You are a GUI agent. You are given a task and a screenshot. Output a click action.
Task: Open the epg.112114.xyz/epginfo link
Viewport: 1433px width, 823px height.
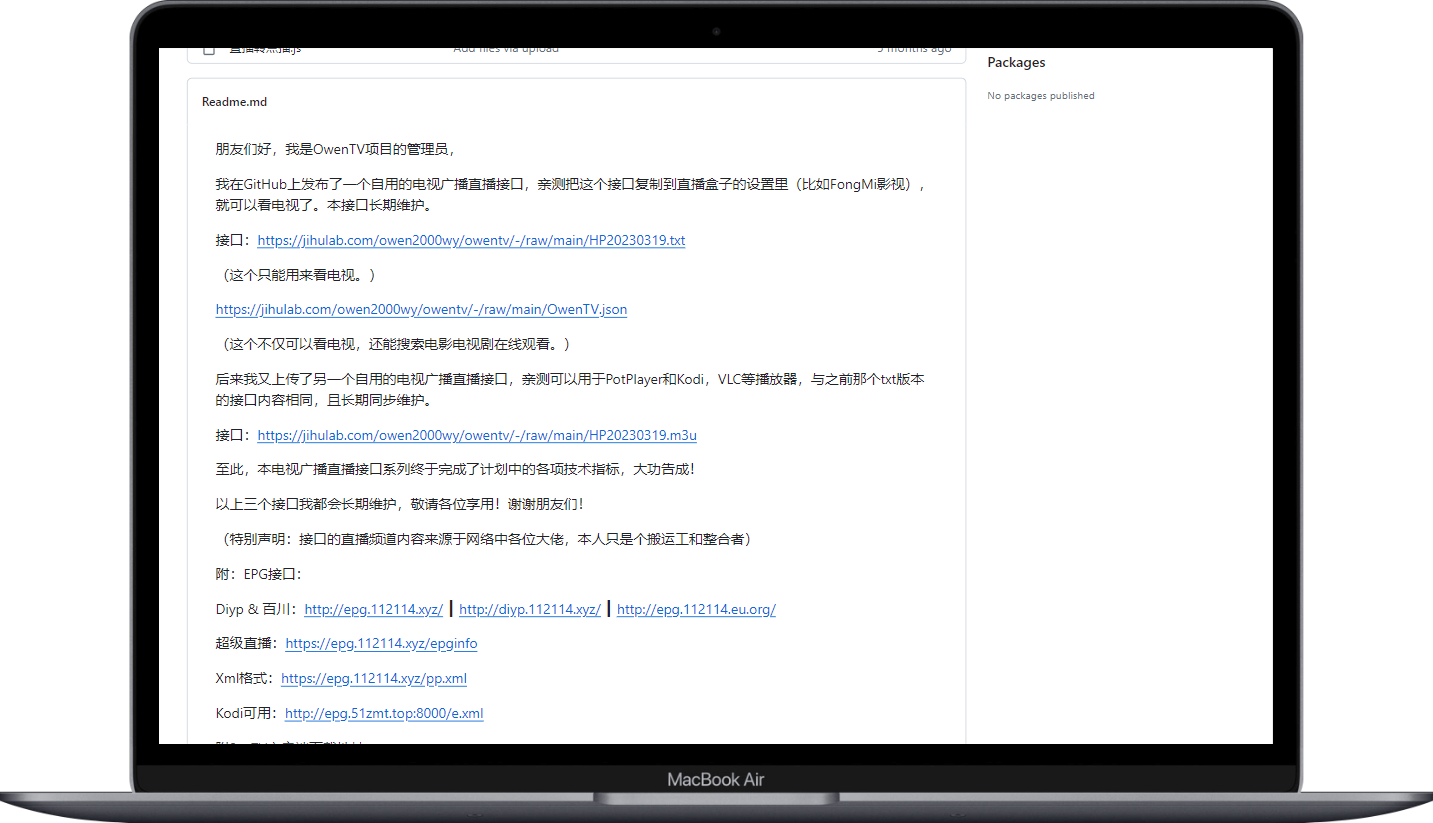click(x=381, y=643)
